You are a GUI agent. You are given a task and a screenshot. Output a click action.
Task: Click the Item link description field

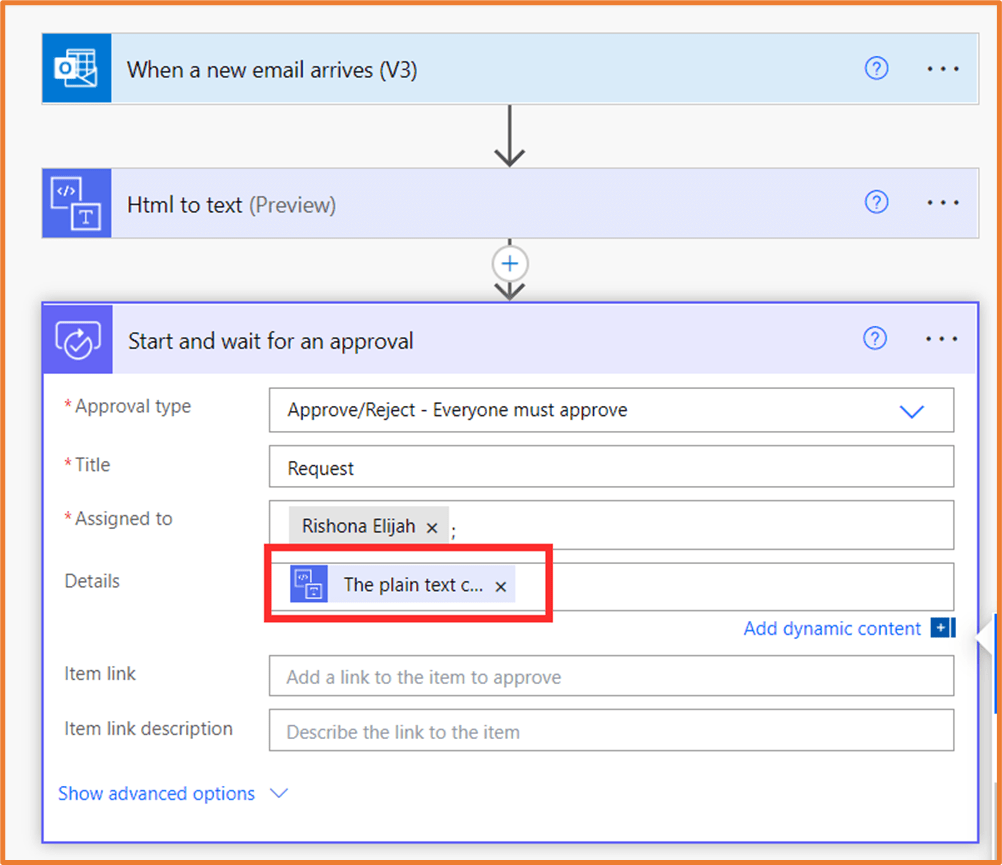pyautogui.click(x=610, y=732)
